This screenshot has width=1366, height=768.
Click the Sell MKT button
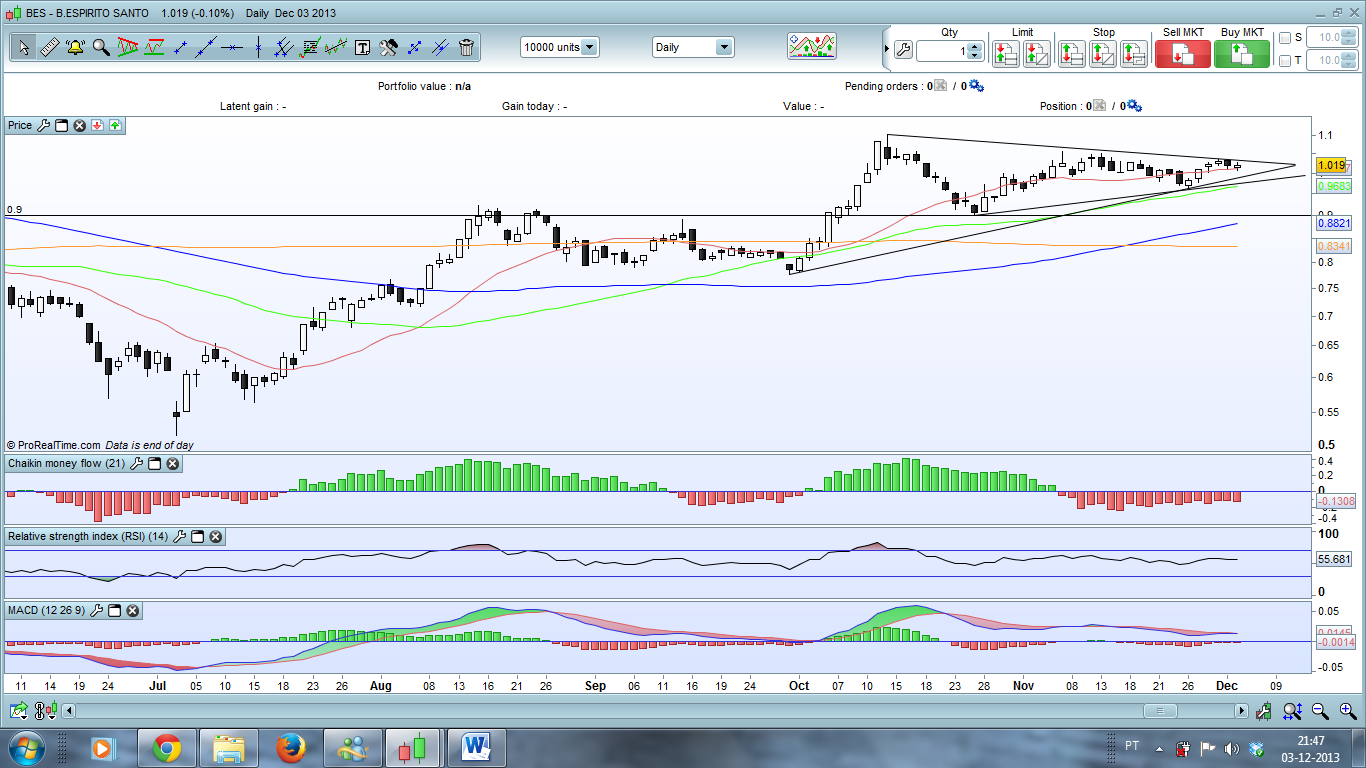coord(1182,54)
